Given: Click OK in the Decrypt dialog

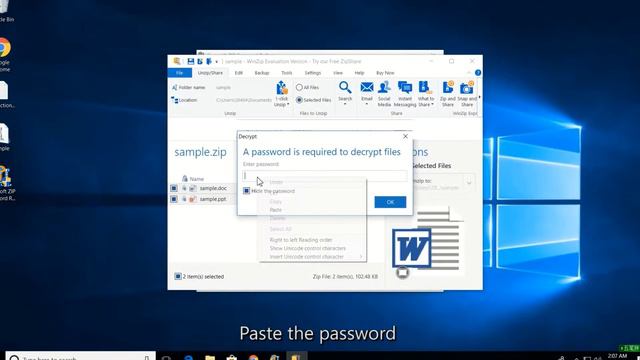Looking at the screenshot, I should click(x=390, y=202).
